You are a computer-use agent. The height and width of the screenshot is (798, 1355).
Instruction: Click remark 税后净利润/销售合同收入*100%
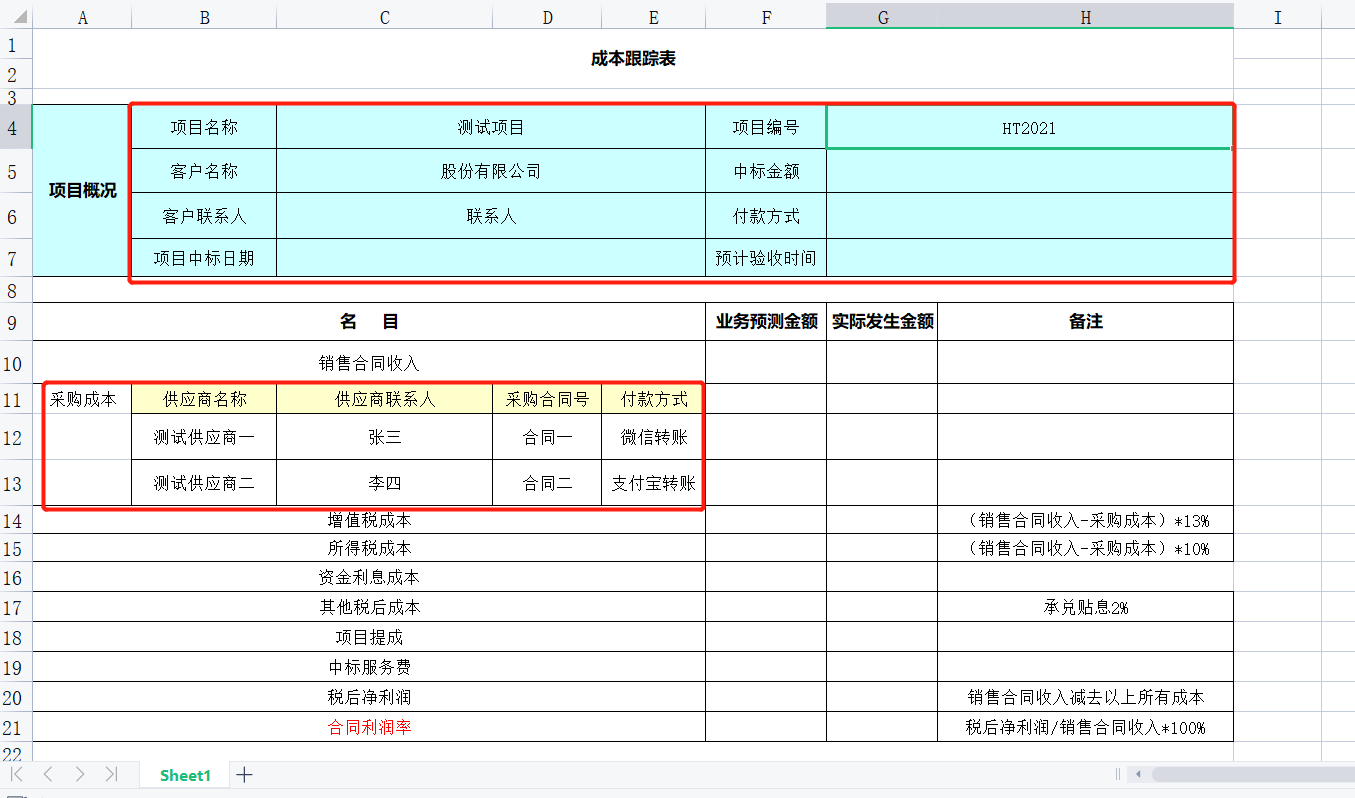[x=1086, y=727]
